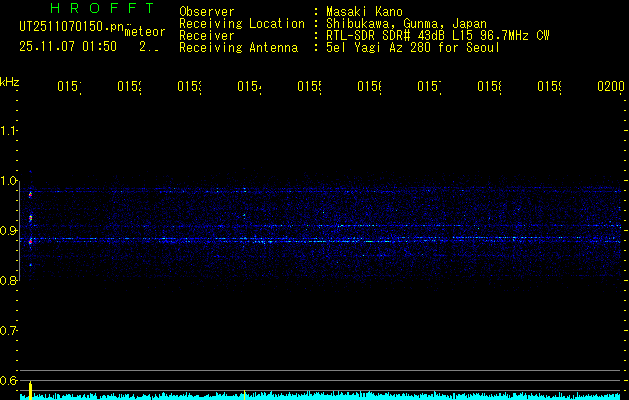Select the filename UT2511070150.pn

click(71, 27)
